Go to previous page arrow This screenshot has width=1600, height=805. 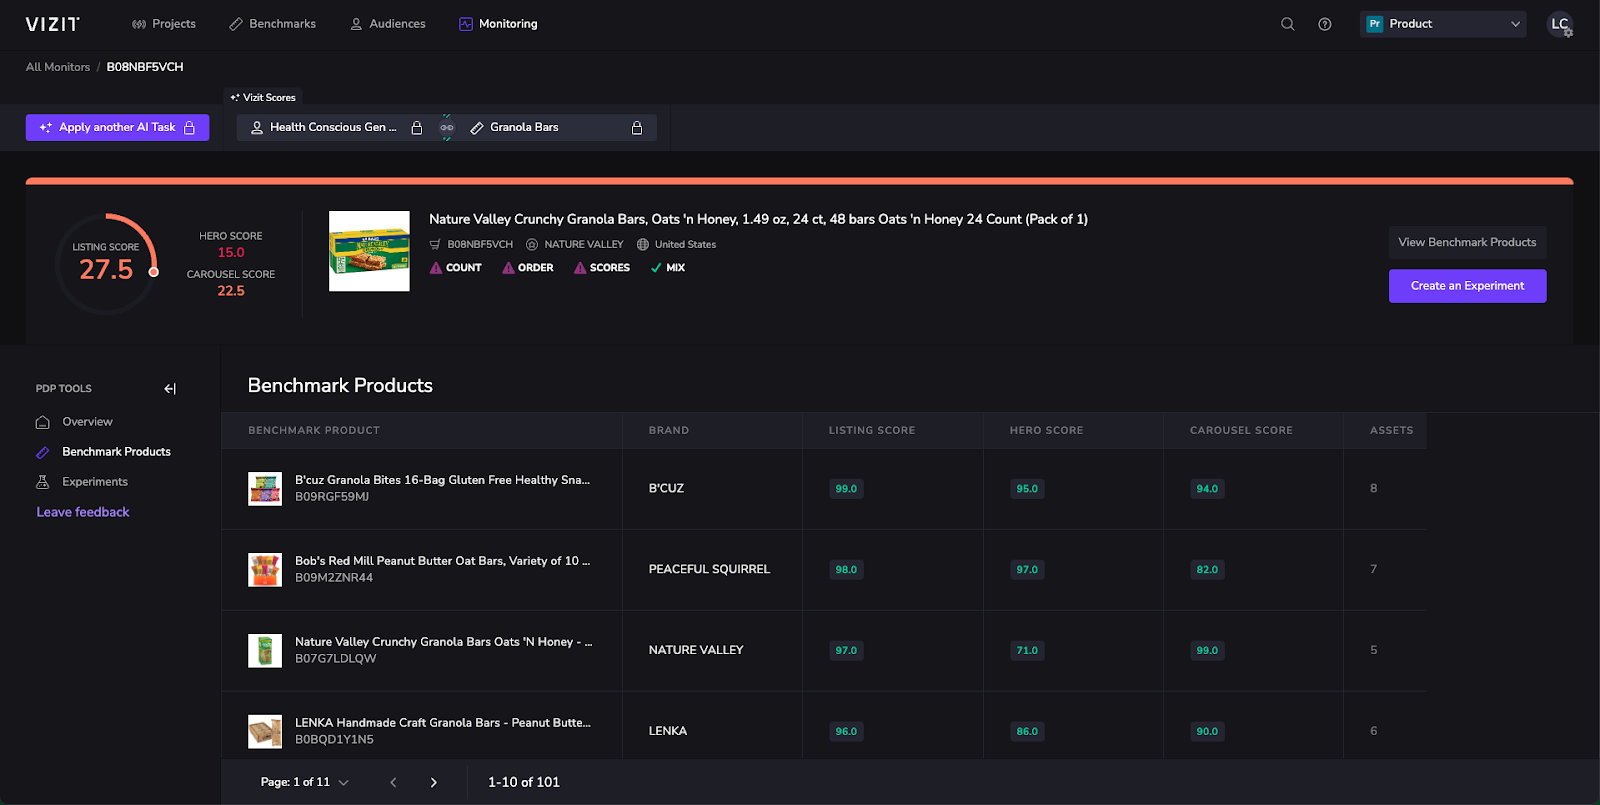pos(393,783)
